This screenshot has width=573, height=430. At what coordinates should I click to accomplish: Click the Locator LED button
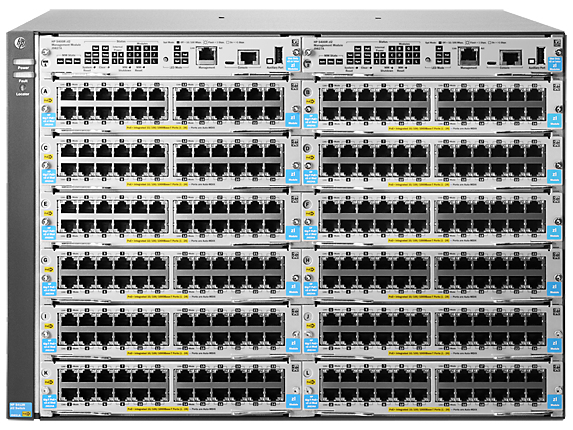tap(23, 88)
